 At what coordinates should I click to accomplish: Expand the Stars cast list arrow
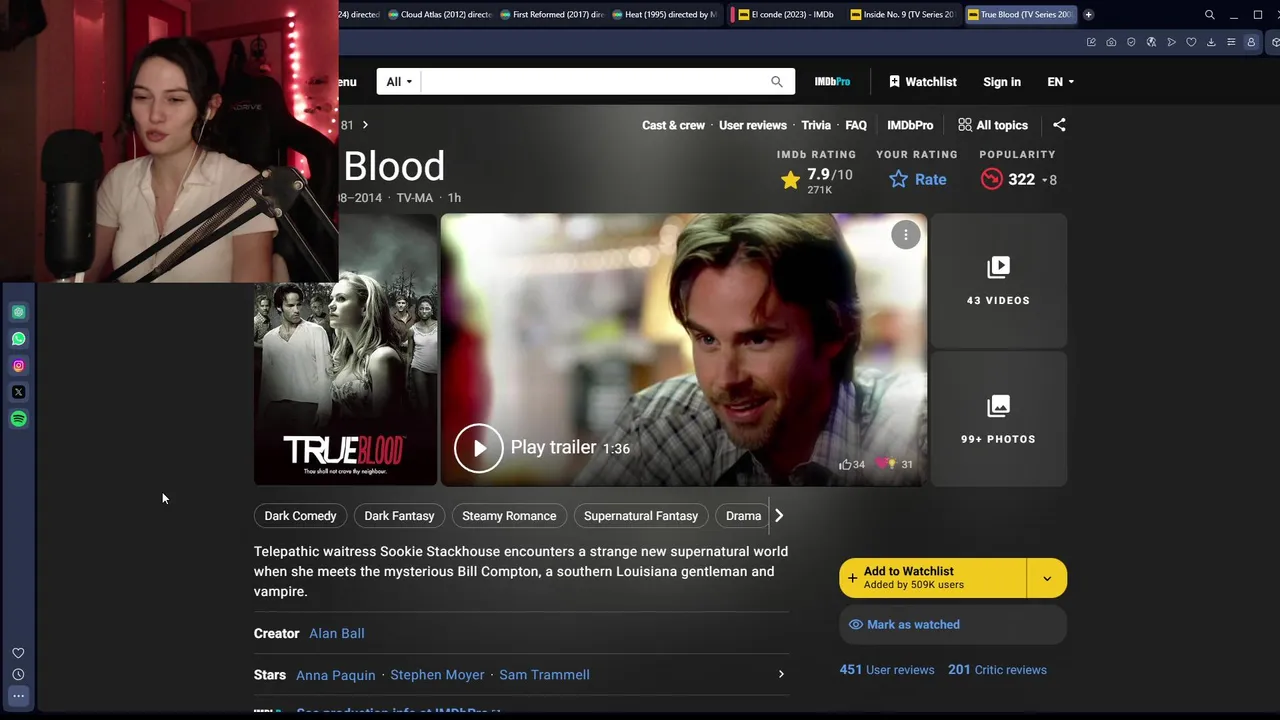781,675
